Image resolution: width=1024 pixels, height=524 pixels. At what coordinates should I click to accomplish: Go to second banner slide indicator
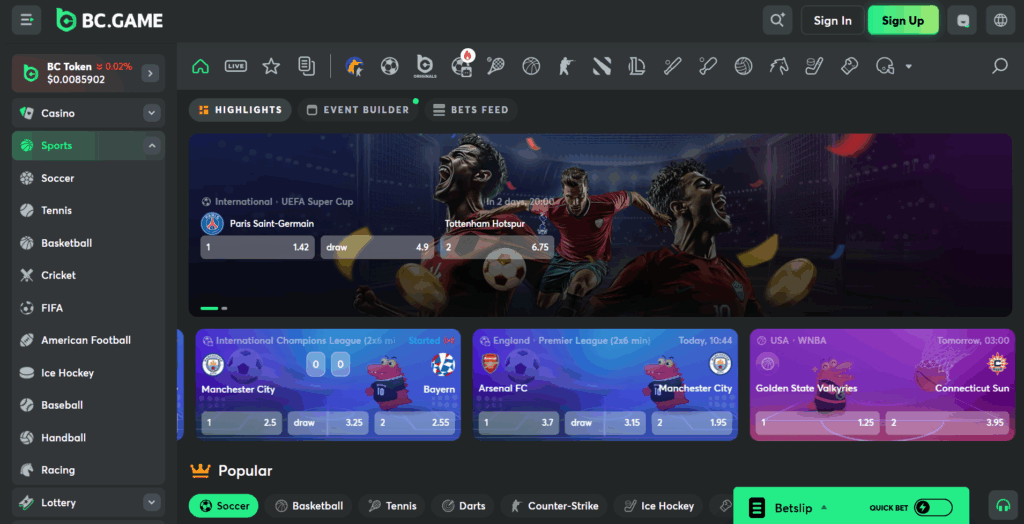click(x=225, y=308)
